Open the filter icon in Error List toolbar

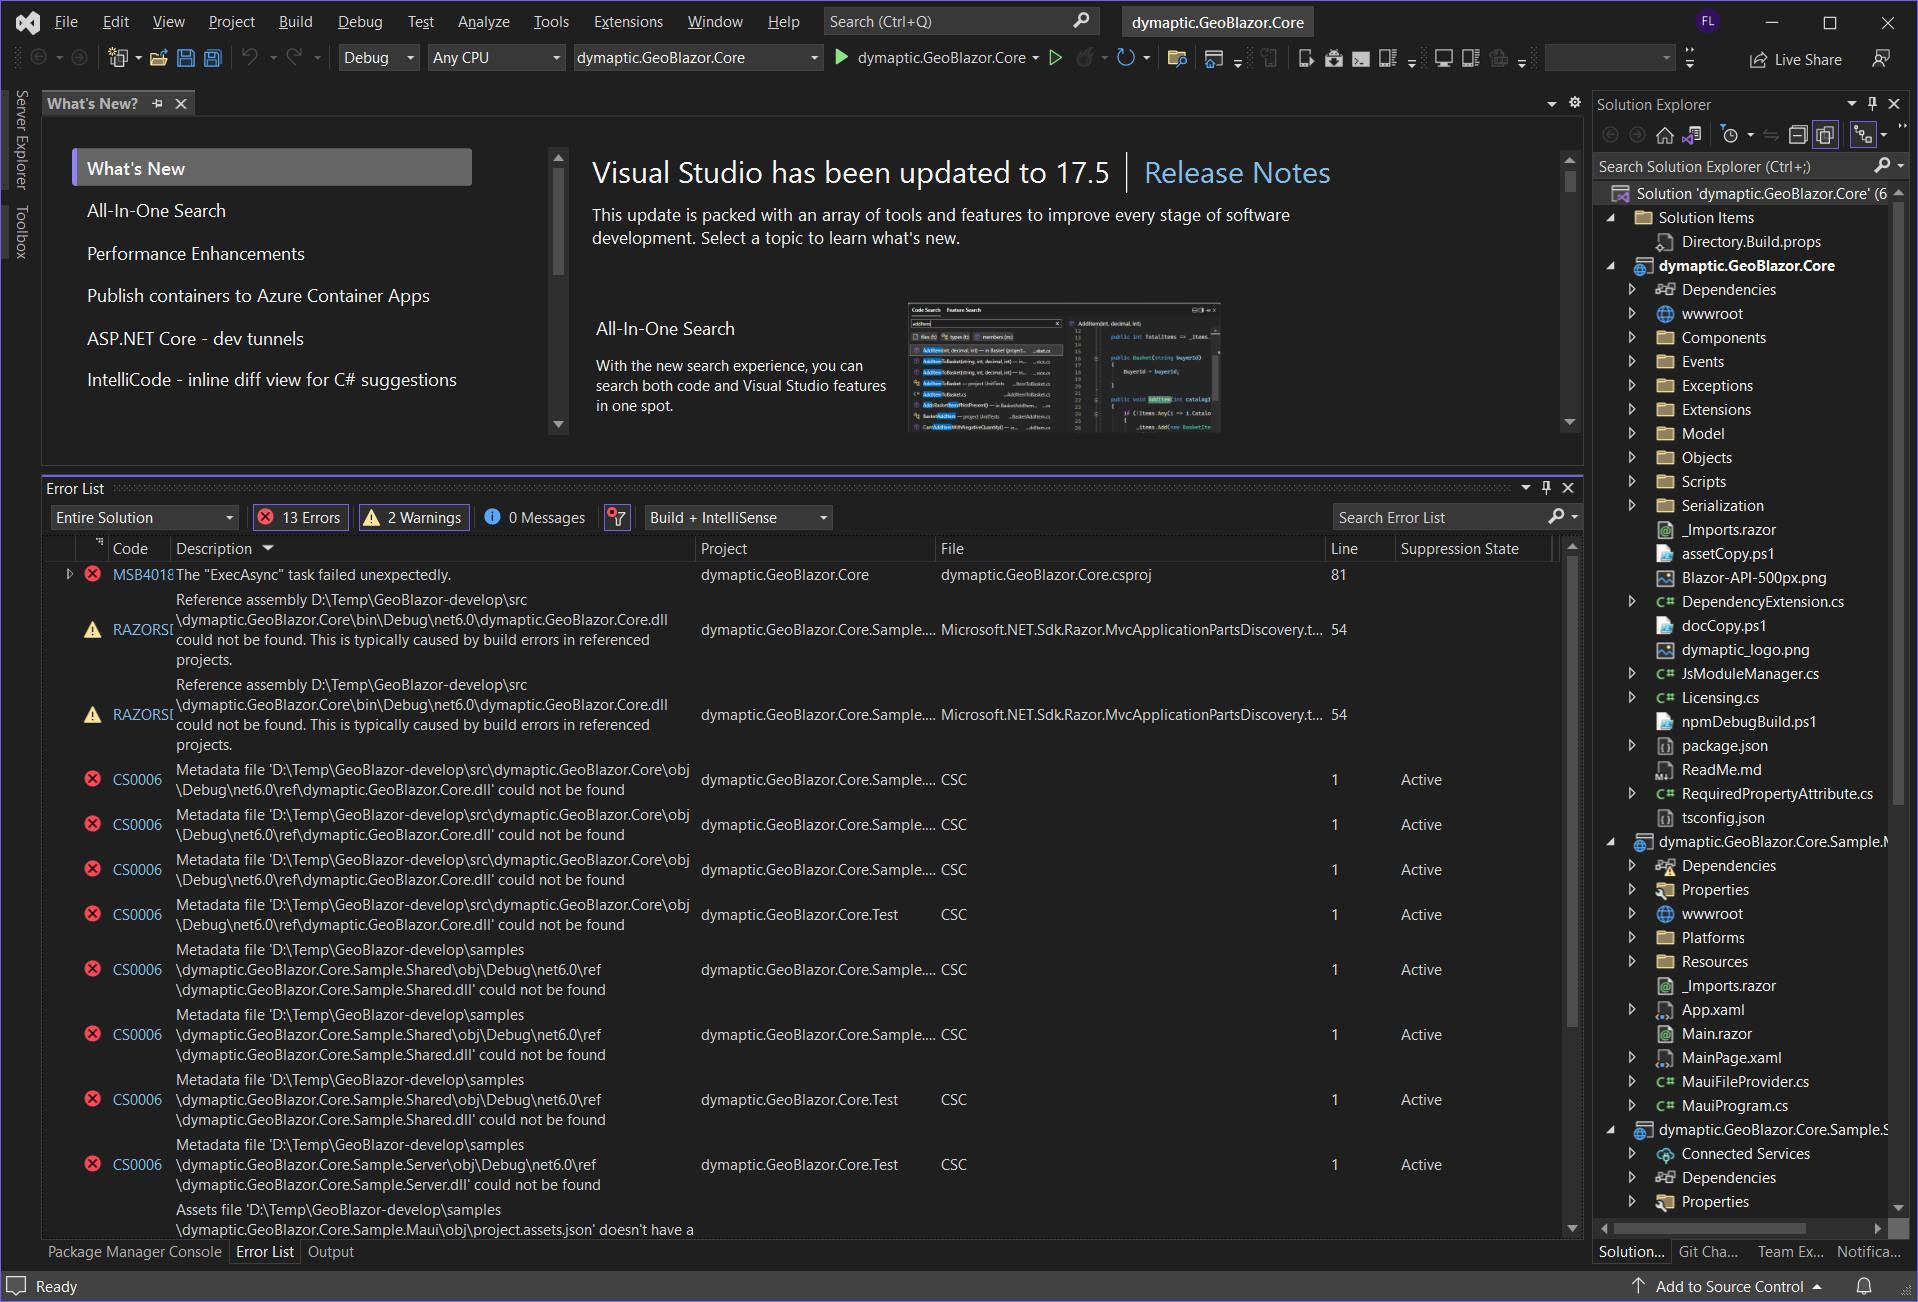point(617,517)
